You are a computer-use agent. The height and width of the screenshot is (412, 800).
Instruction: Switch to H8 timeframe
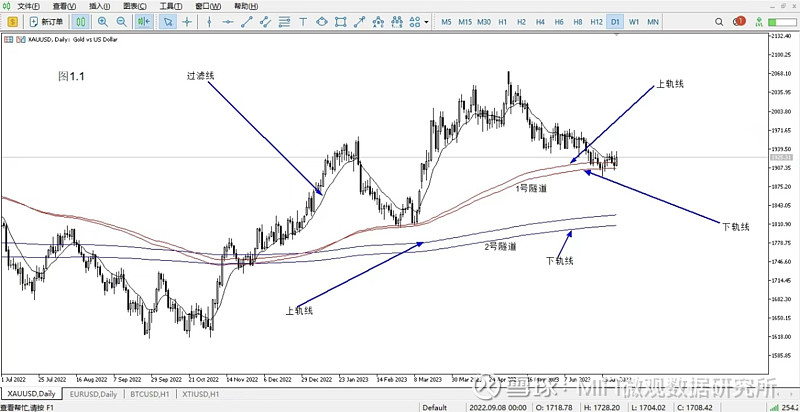578,22
